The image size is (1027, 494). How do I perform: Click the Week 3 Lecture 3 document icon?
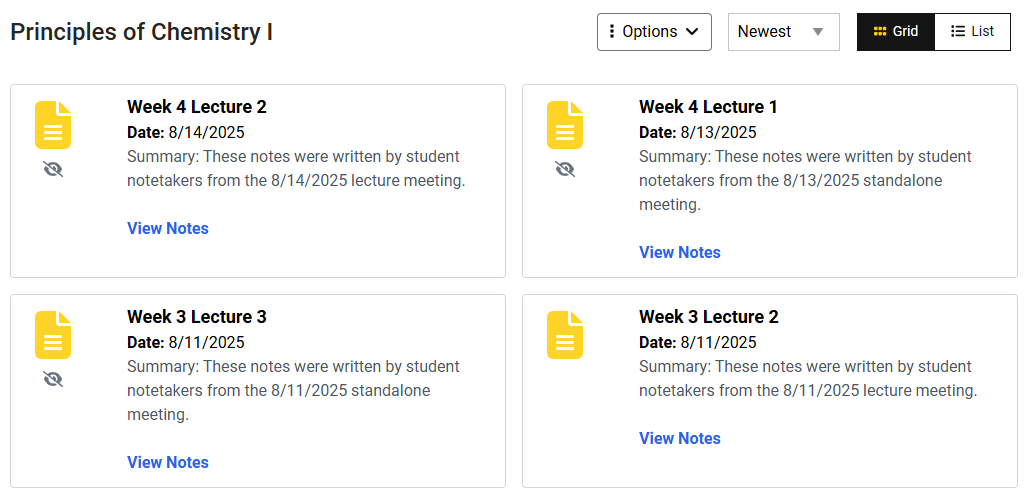(53, 335)
